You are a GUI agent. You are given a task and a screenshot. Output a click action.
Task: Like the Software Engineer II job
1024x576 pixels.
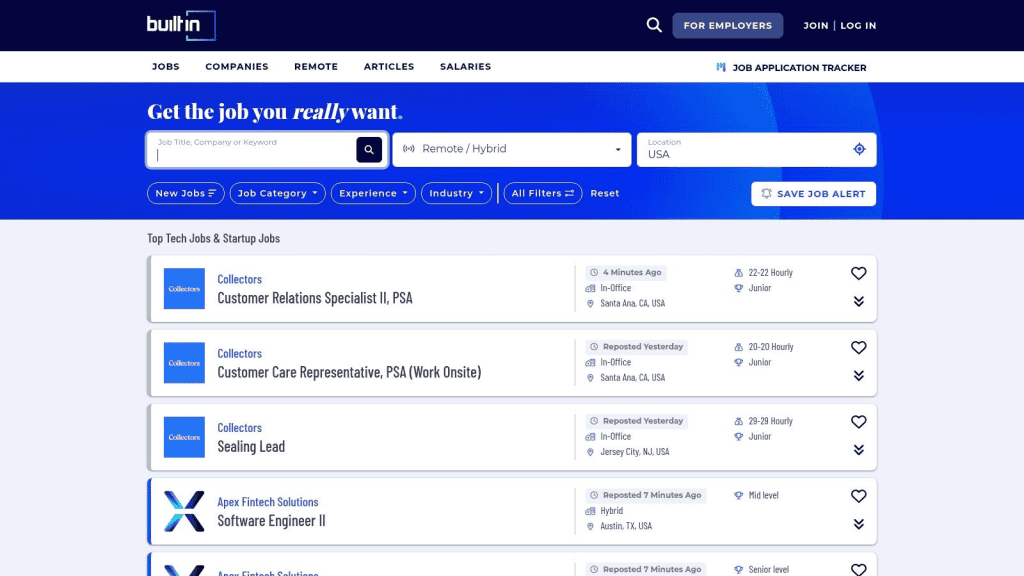[858, 496]
